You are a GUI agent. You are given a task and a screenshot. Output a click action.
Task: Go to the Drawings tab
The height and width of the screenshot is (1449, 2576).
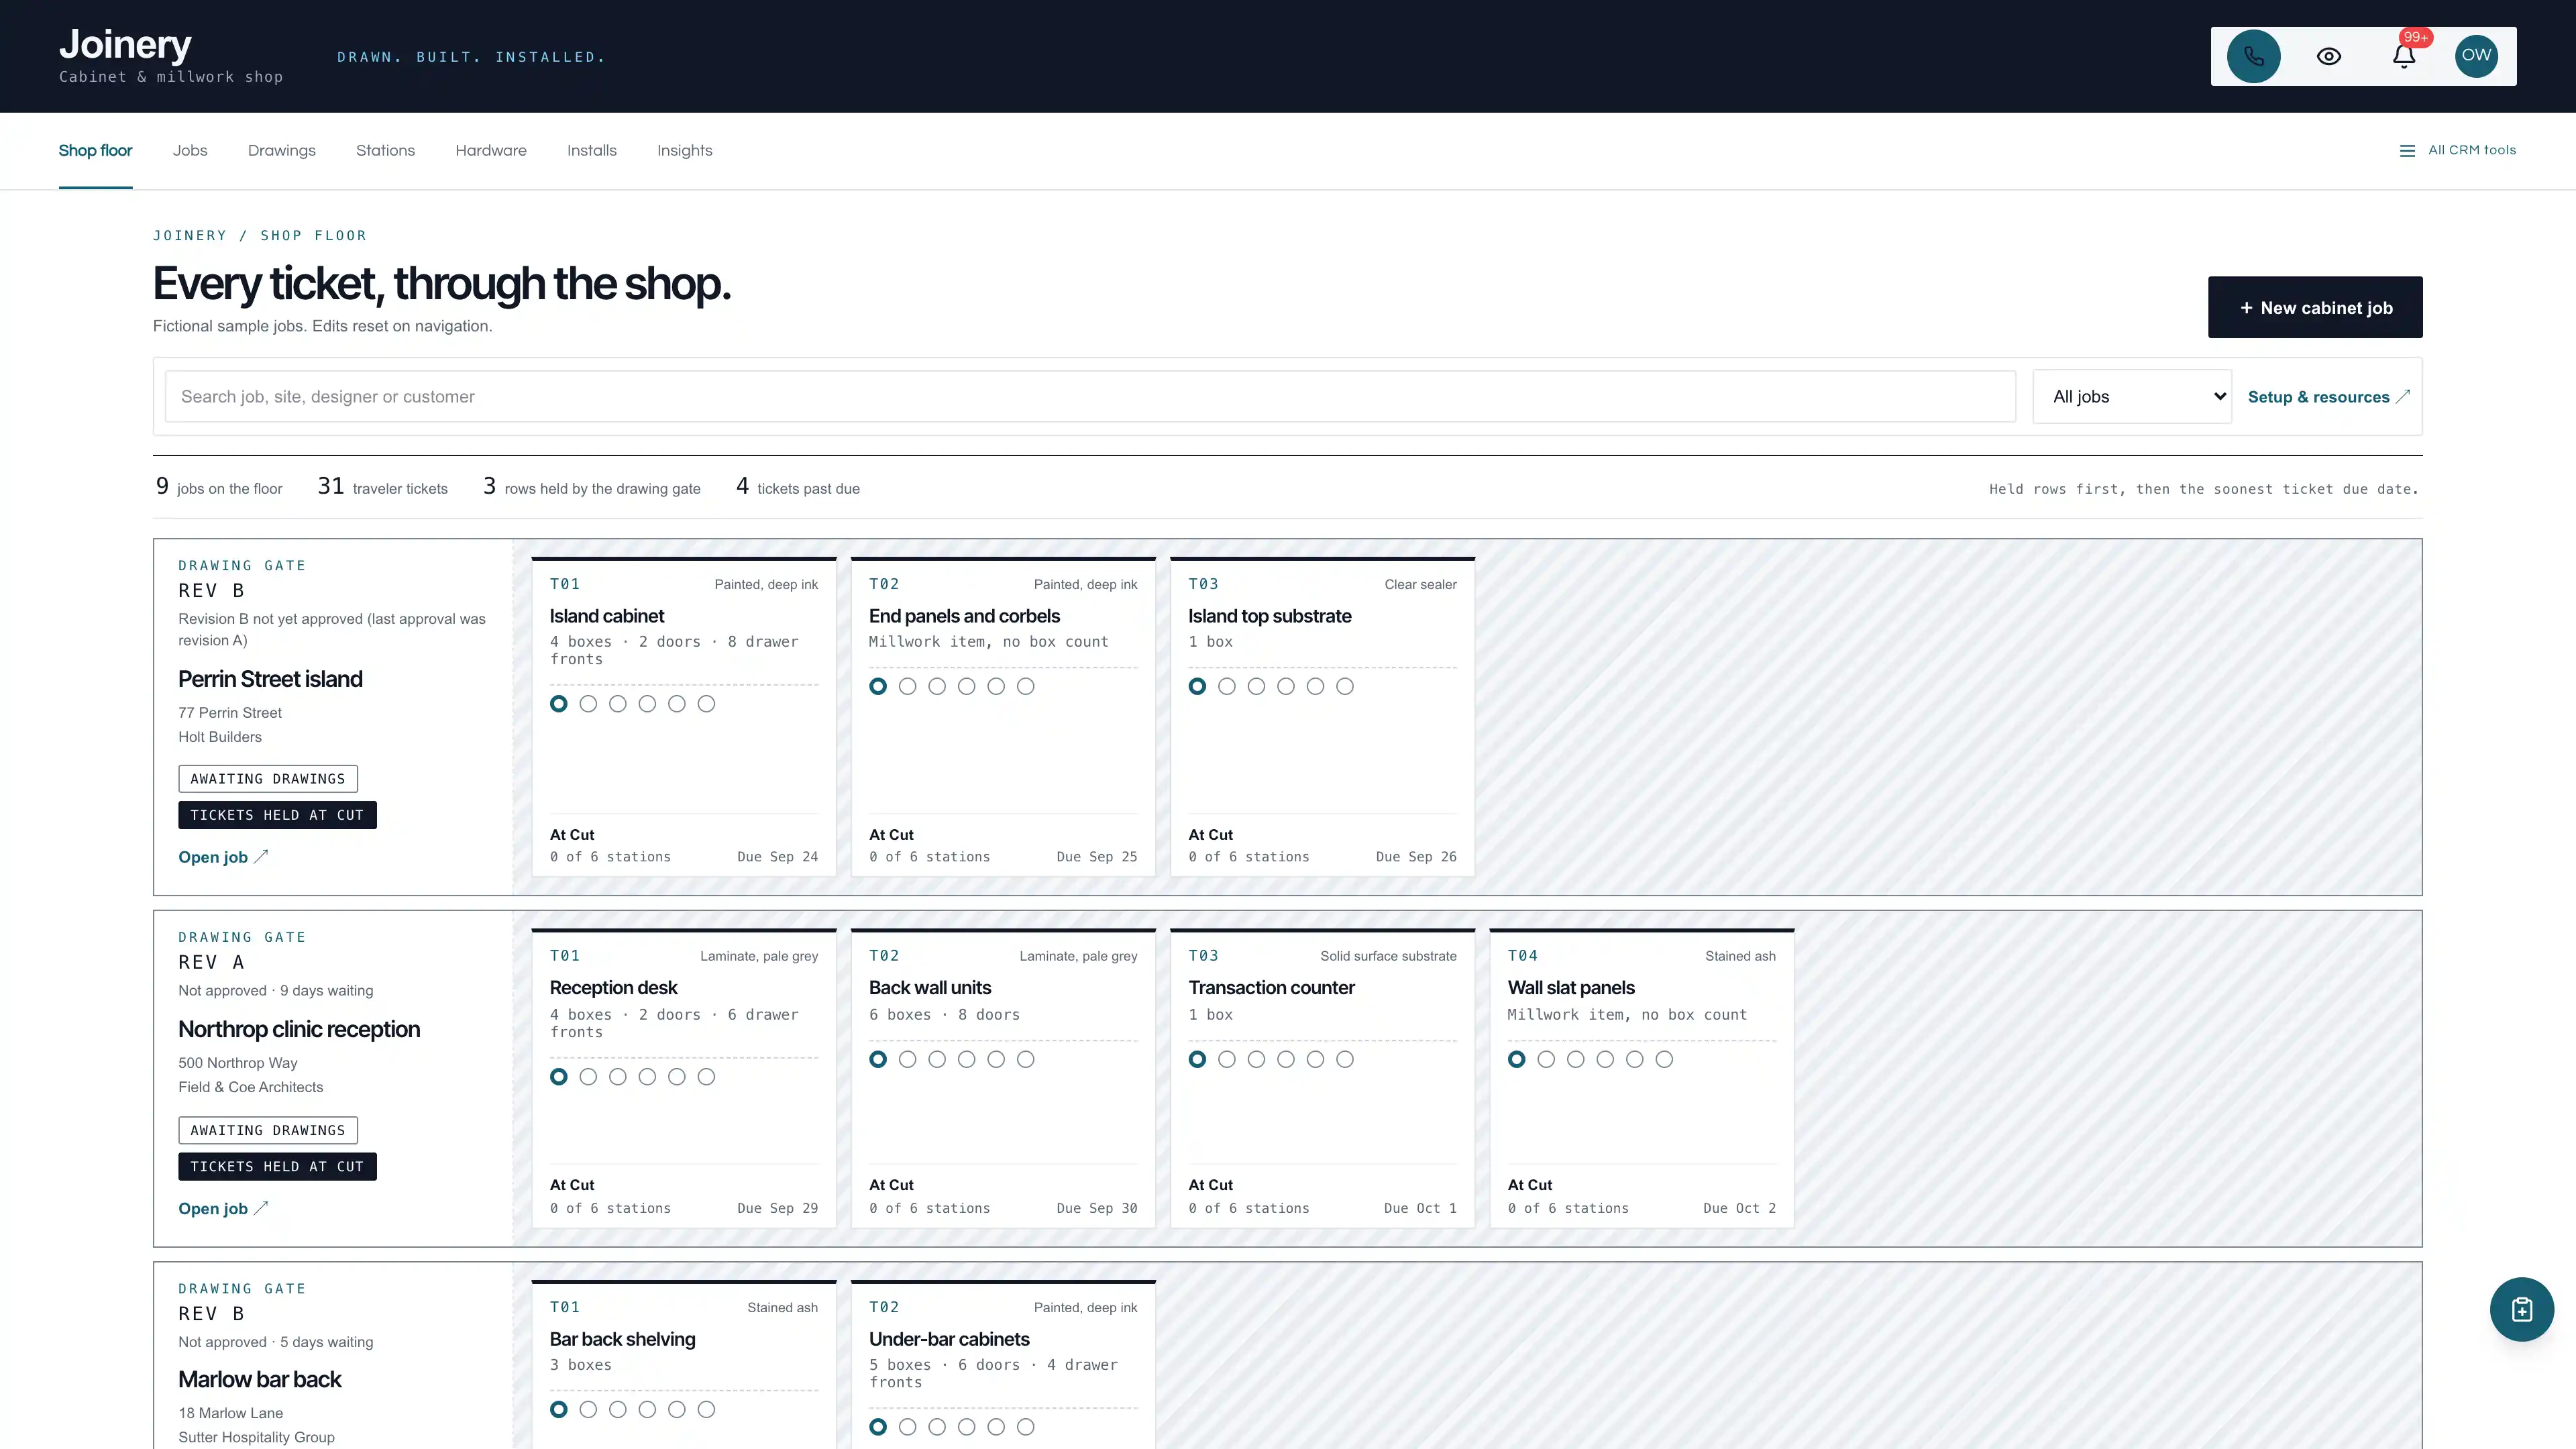282,150
